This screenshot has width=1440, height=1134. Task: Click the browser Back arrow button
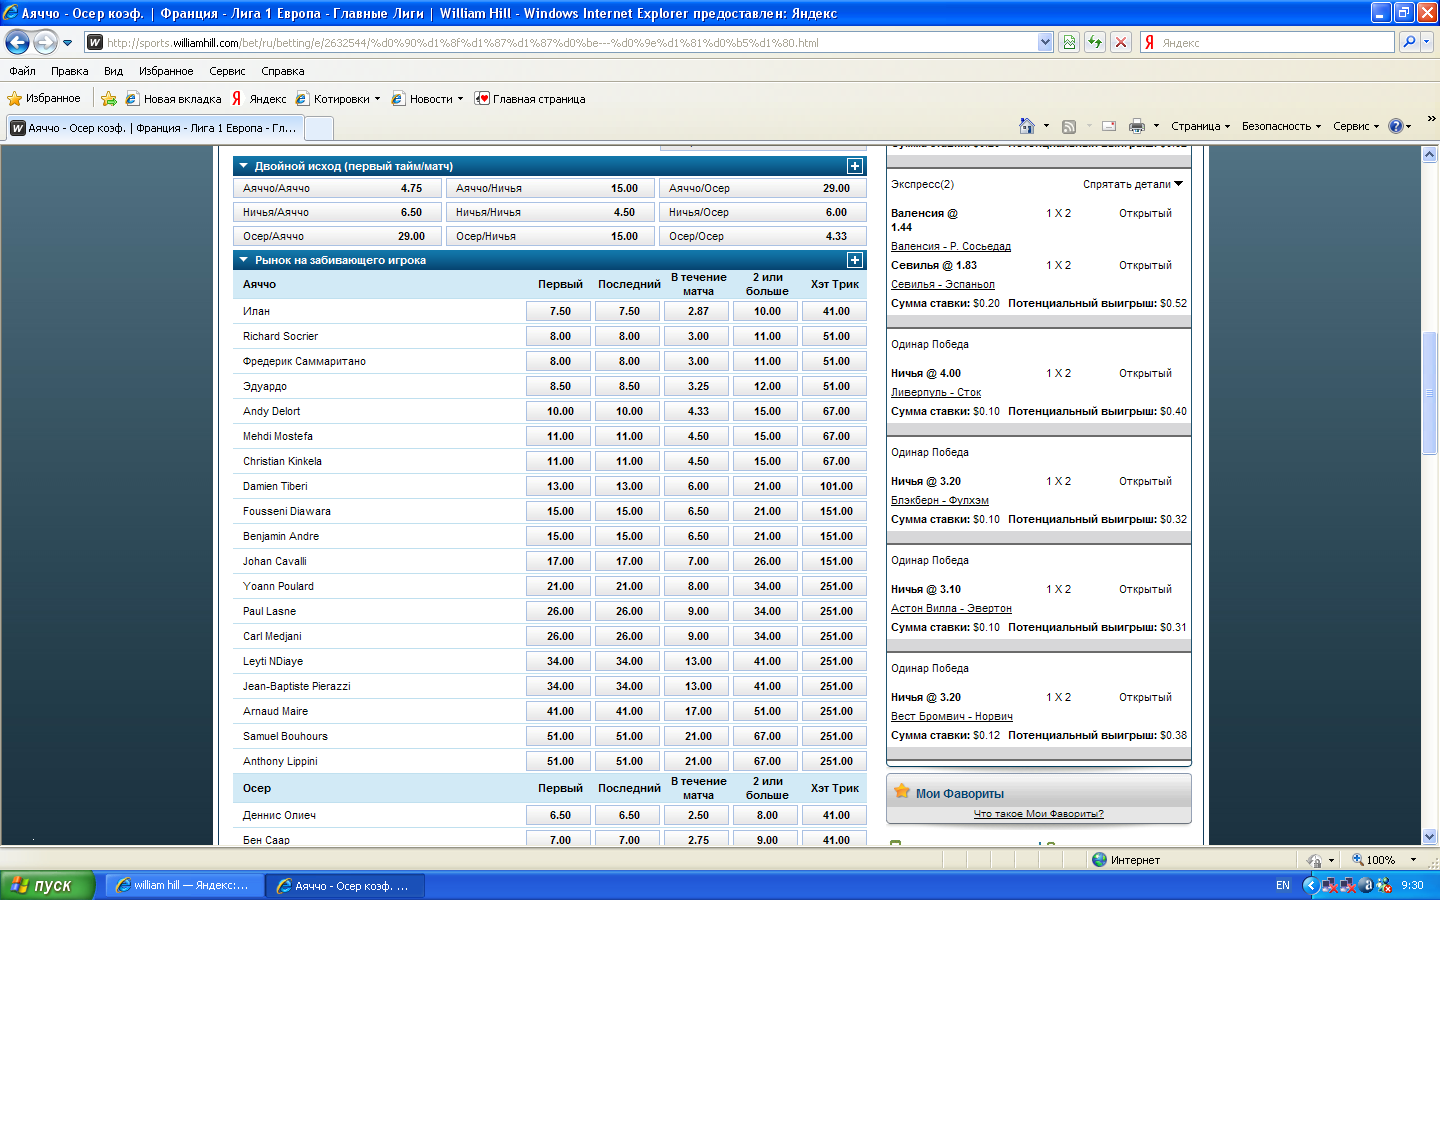18,42
